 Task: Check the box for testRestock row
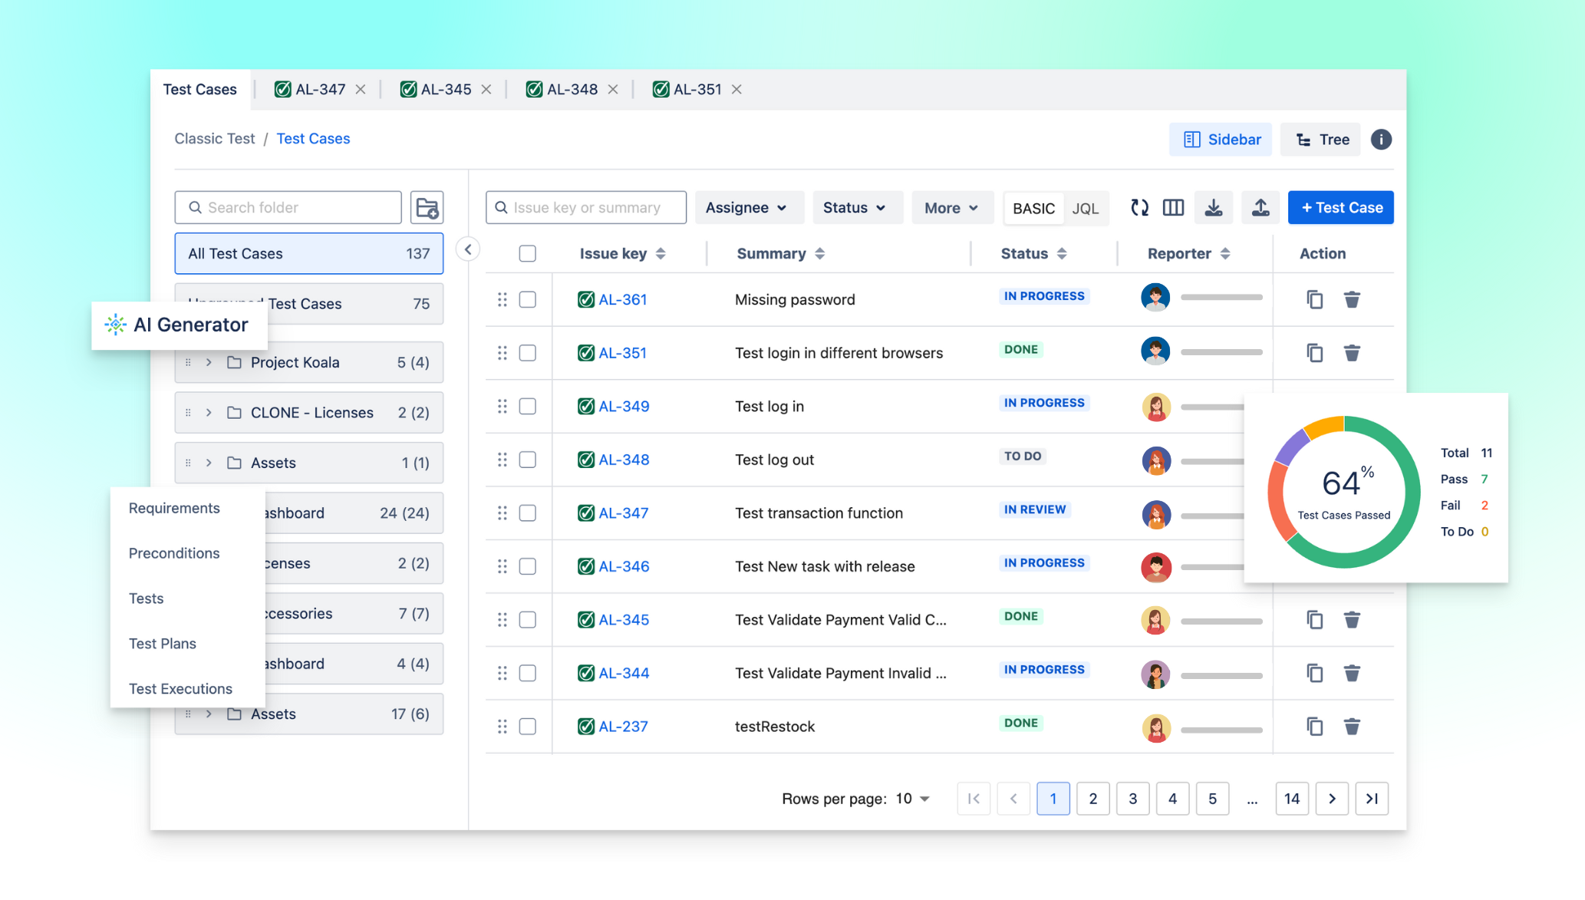pos(528,727)
